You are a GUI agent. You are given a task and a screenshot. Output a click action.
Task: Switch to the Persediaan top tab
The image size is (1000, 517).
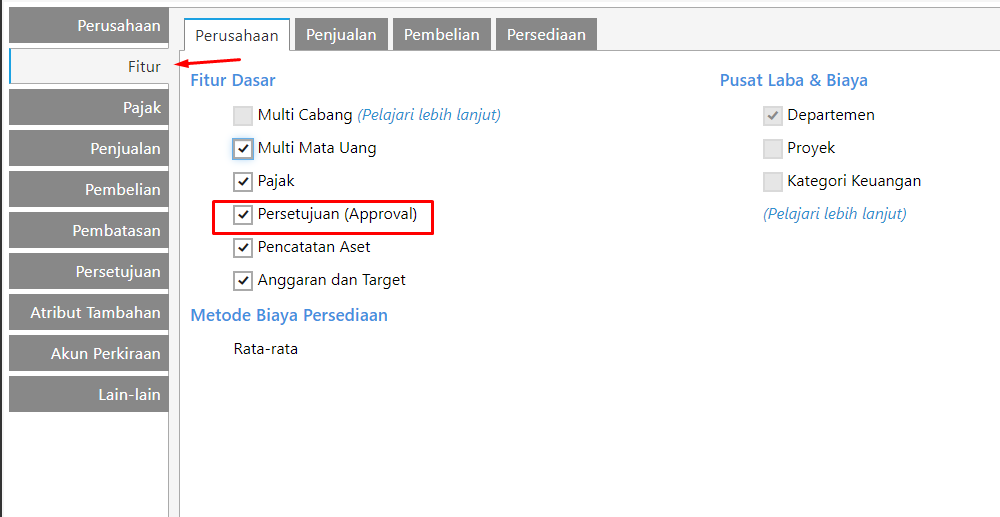pyautogui.click(x=546, y=34)
